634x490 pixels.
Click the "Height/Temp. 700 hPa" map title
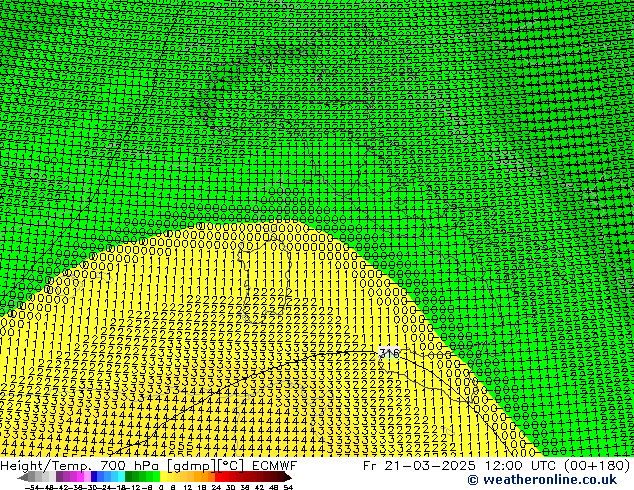tap(80, 466)
